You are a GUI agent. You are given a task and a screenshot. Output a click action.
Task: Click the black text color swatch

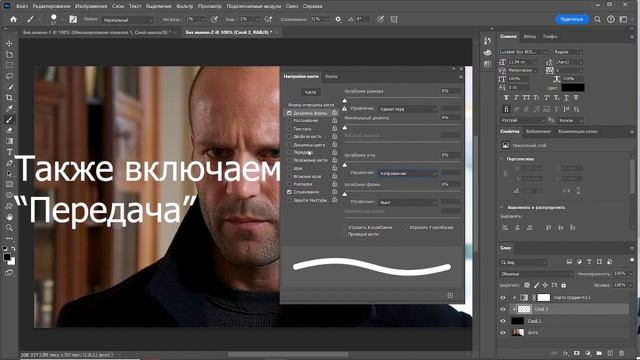point(573,87)
